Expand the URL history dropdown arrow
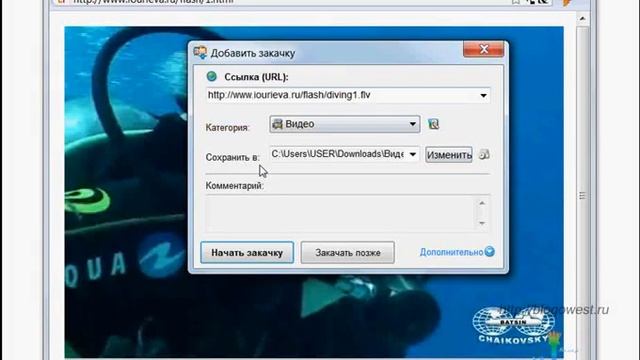The width and height of the screenshot is (640, 360). [x=483, y=96]
